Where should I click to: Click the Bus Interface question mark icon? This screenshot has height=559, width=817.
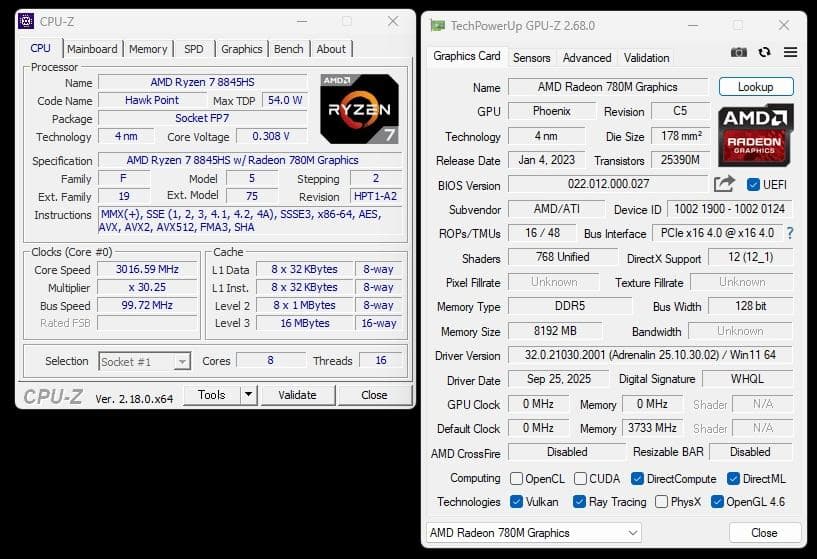tap(790, 233)
